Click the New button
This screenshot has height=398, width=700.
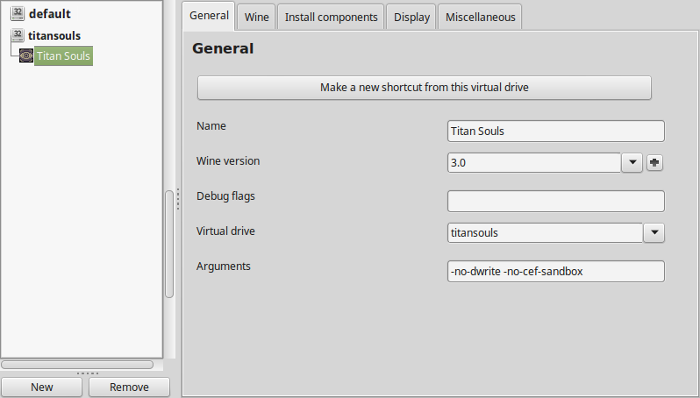[x=42, y=387]
